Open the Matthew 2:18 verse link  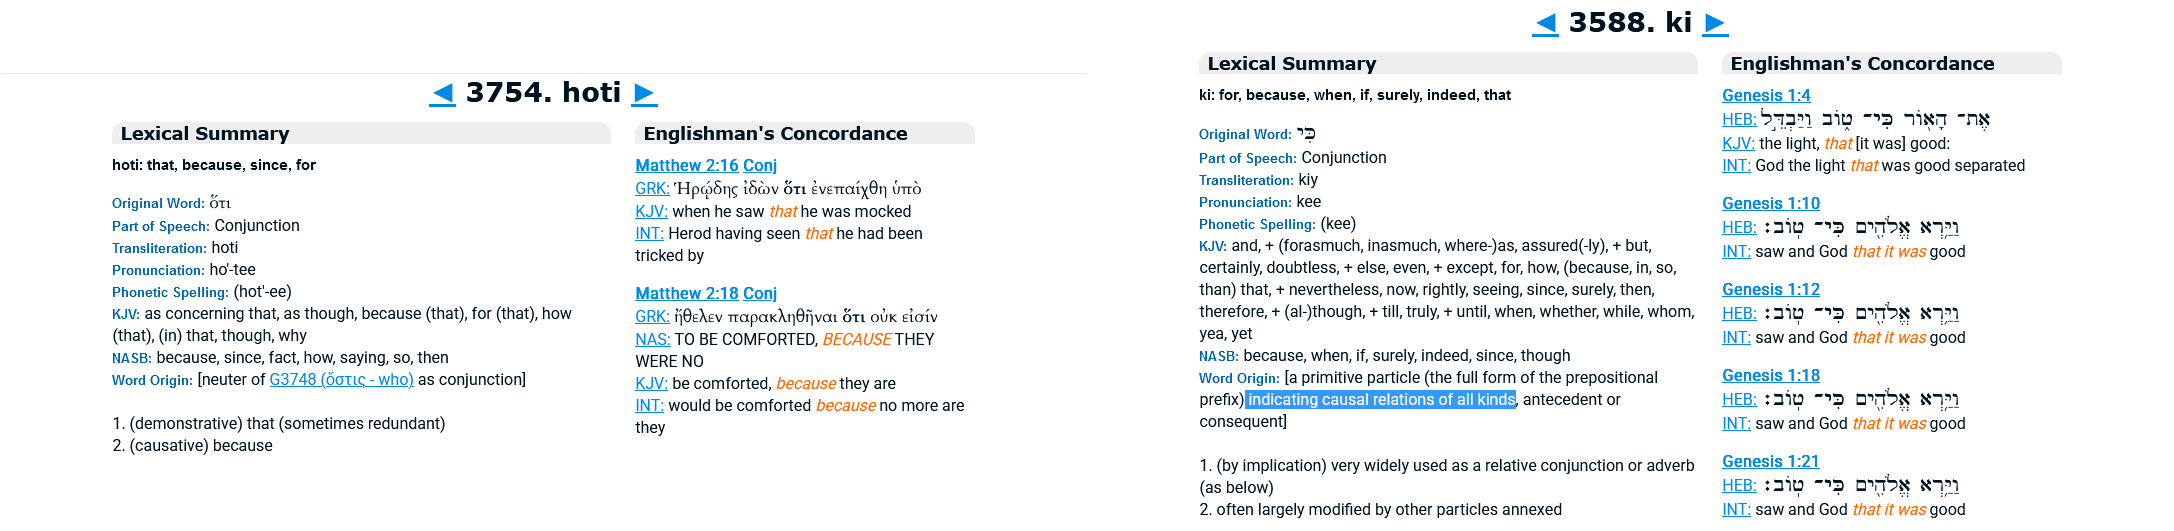point(686,294)
